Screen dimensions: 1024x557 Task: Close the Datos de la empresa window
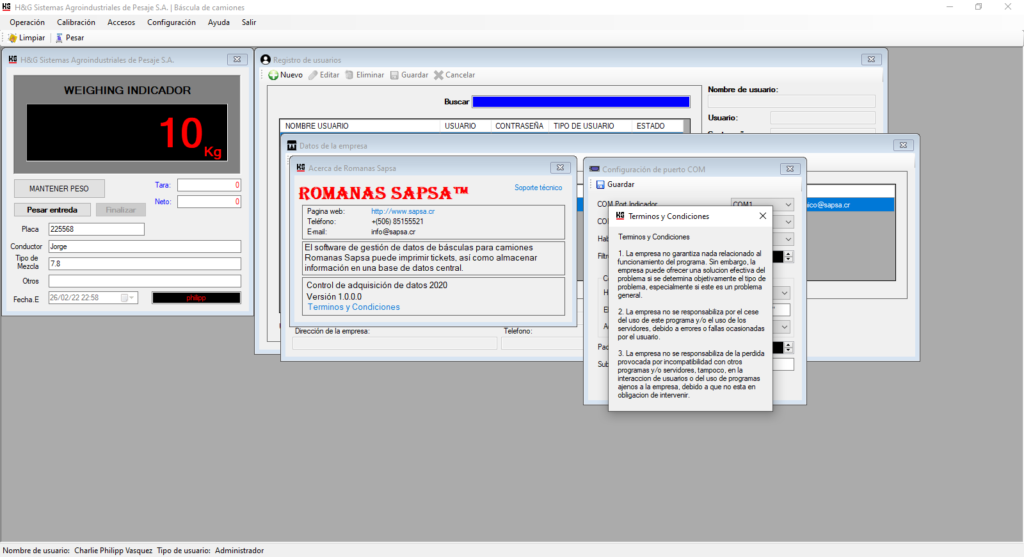pyautogui.click(x=903, y=145)
